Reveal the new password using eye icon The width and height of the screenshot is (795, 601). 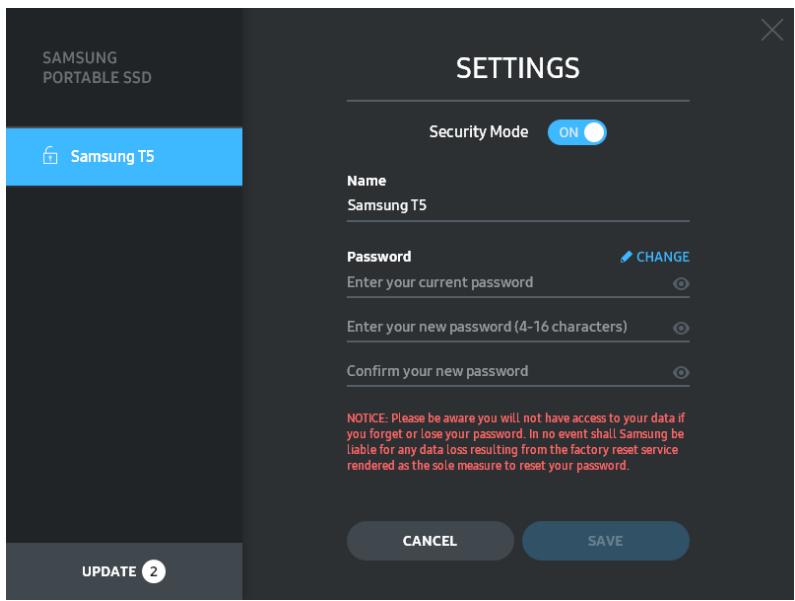(681, 328)
